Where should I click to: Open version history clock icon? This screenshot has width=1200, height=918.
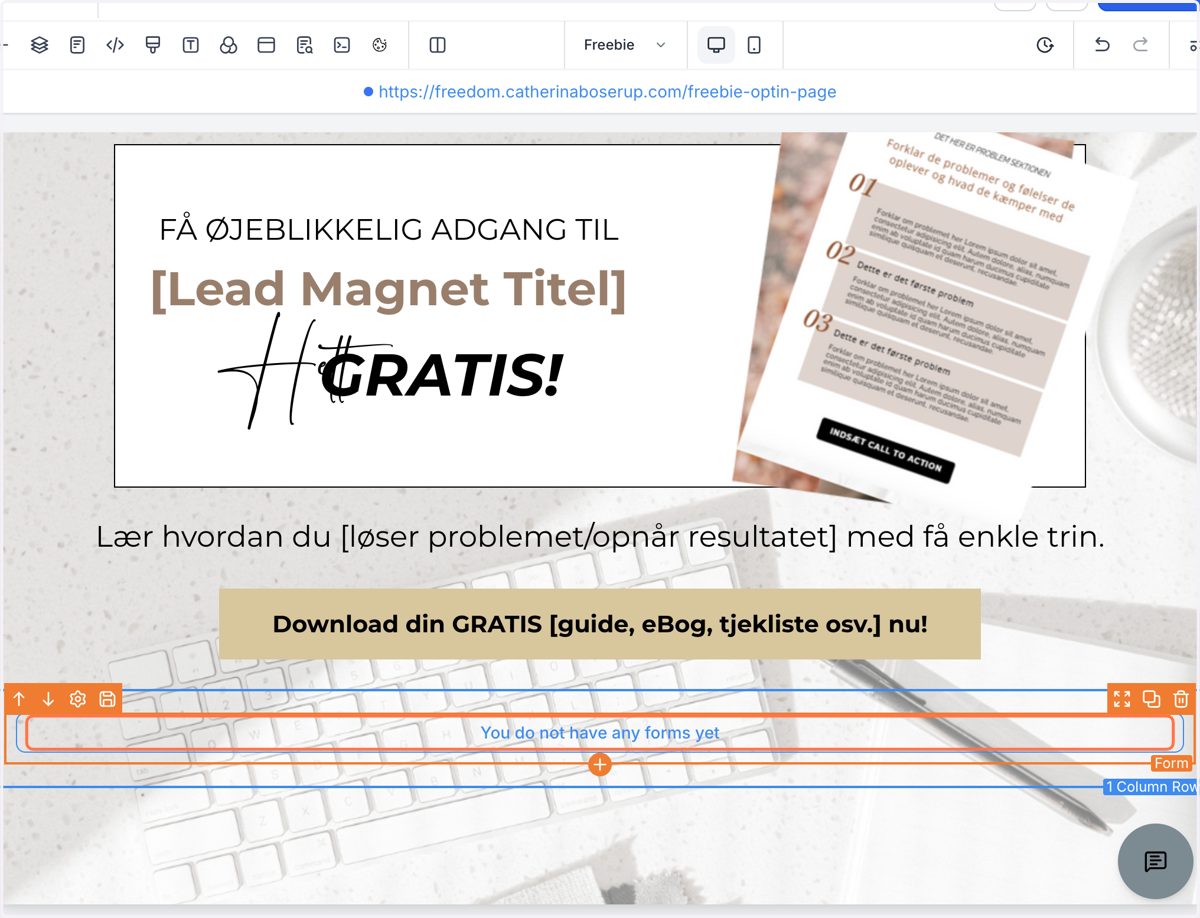1045,45
